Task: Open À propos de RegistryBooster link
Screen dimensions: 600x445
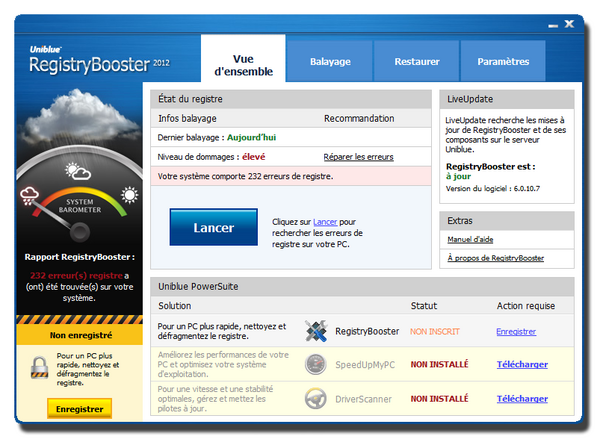Action: coord(496,258)
